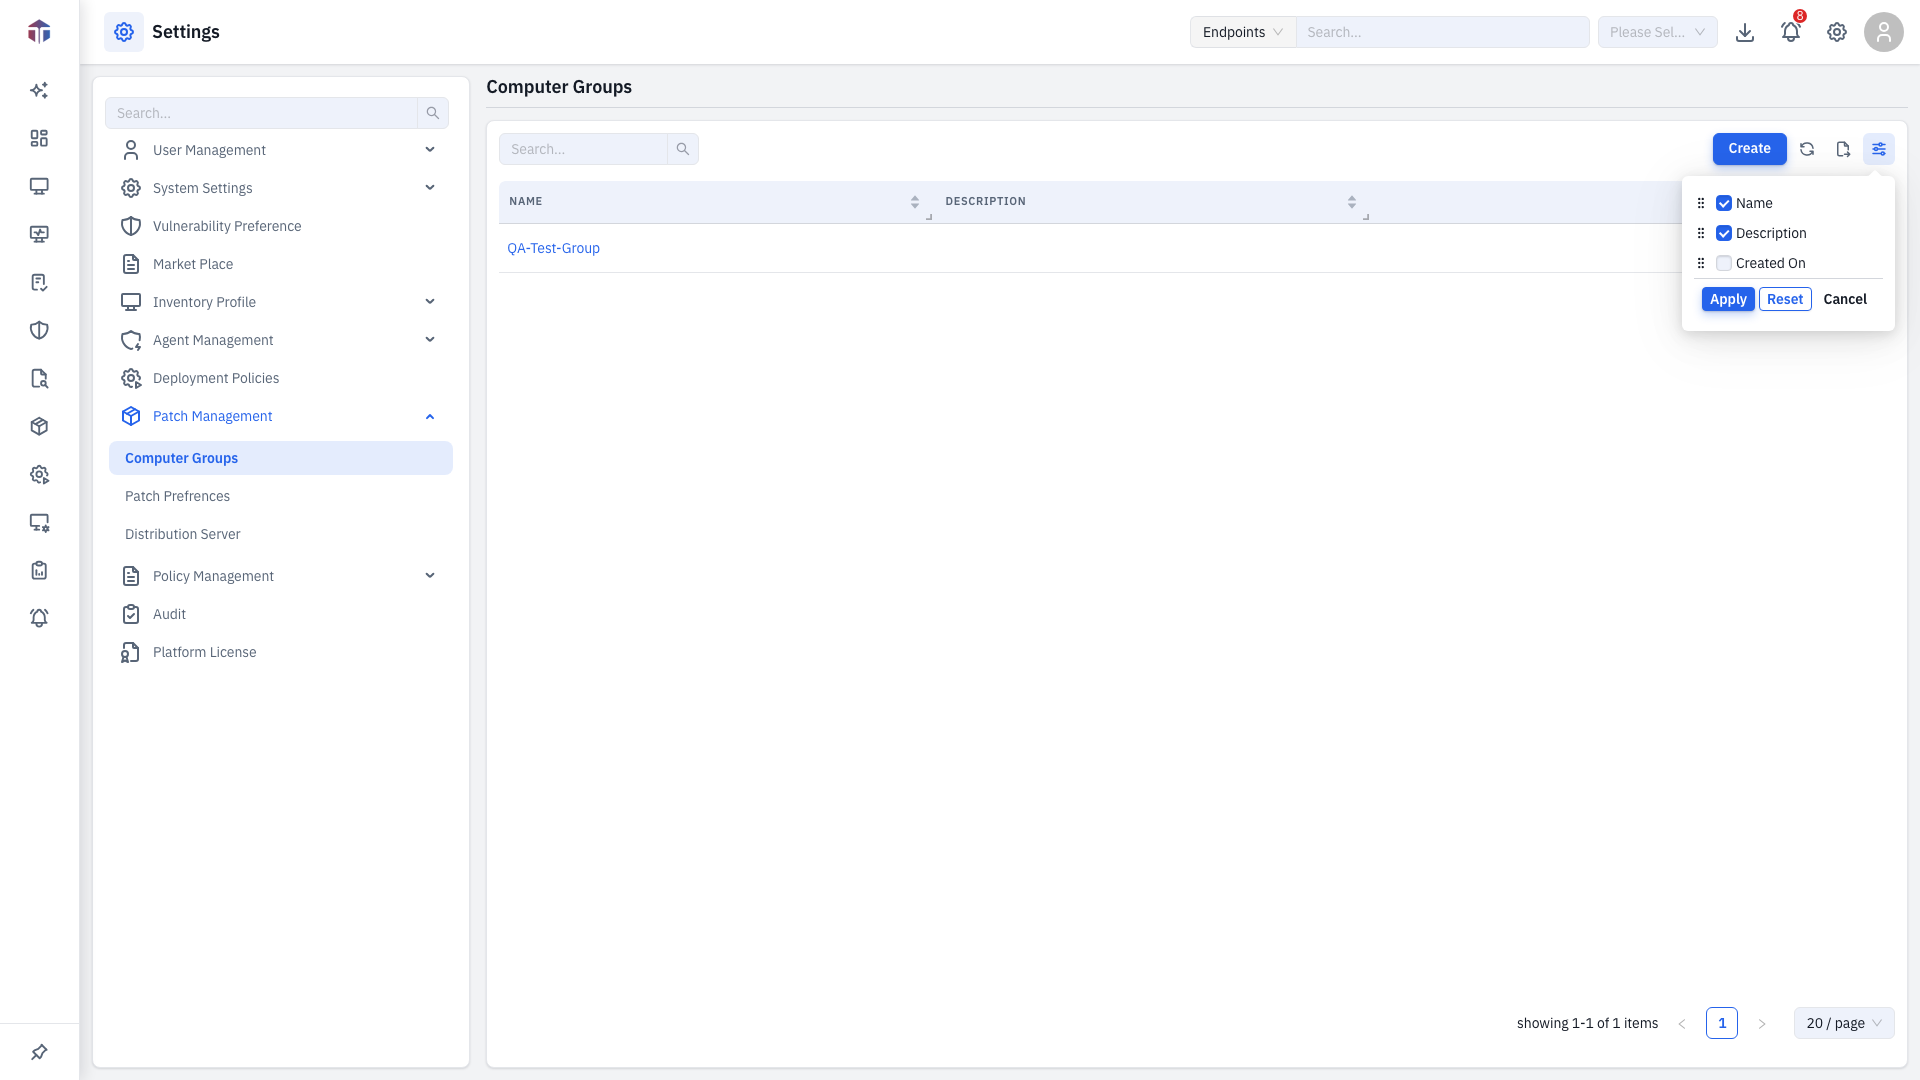Collapse the Patch Management section
This screenshot has width=1920, height=1080.
tap(281, 416)
